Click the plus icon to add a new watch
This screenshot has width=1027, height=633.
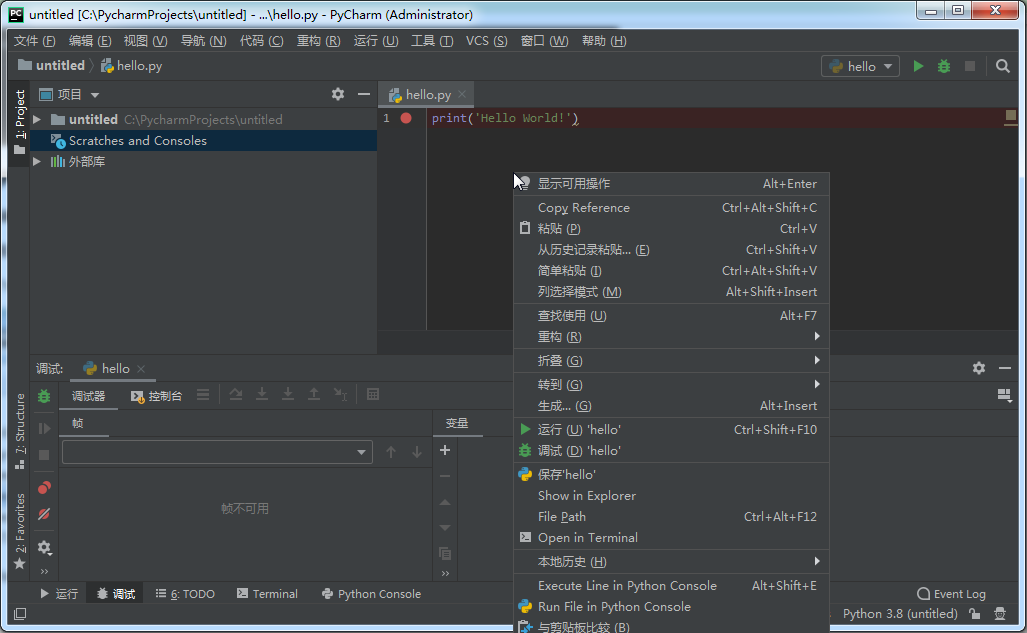(x=445, y=450)
